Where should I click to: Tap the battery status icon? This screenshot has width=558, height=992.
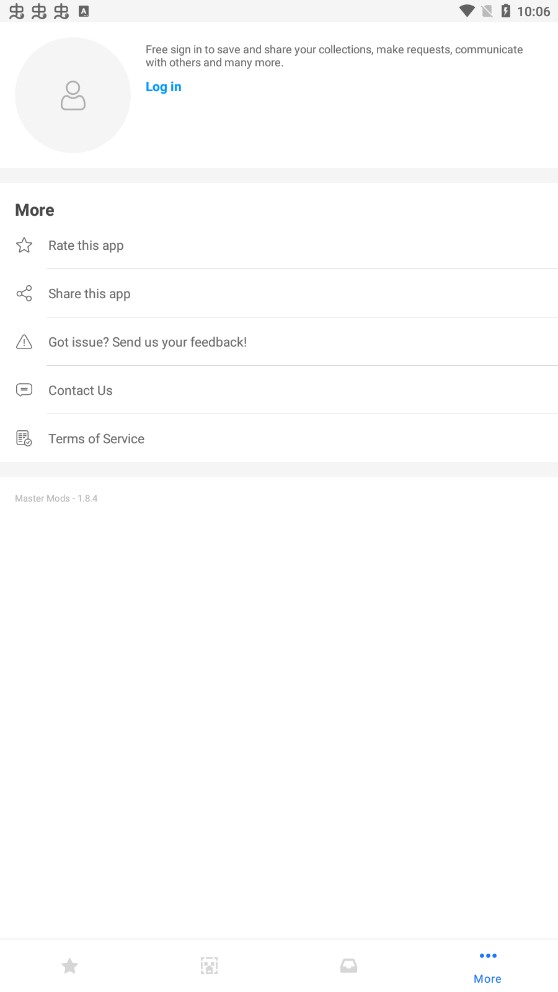tap(505, 11)
